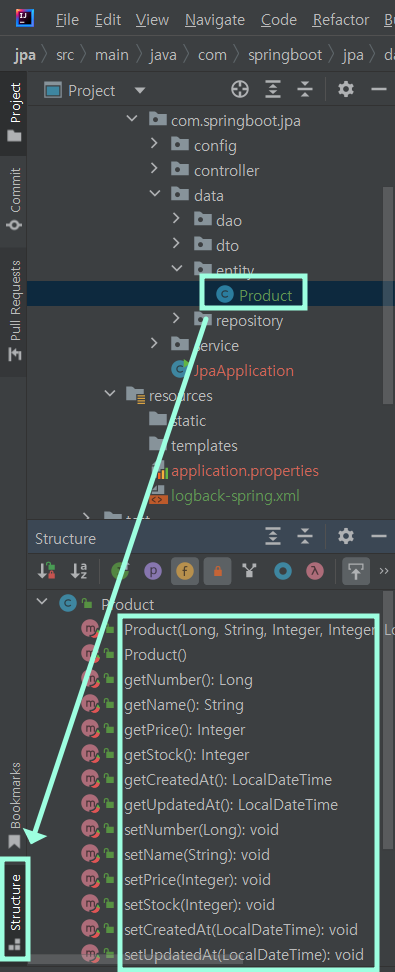The image size is (395, 972).
Task: Collapse the data package
Action: (x=154, y=193)
